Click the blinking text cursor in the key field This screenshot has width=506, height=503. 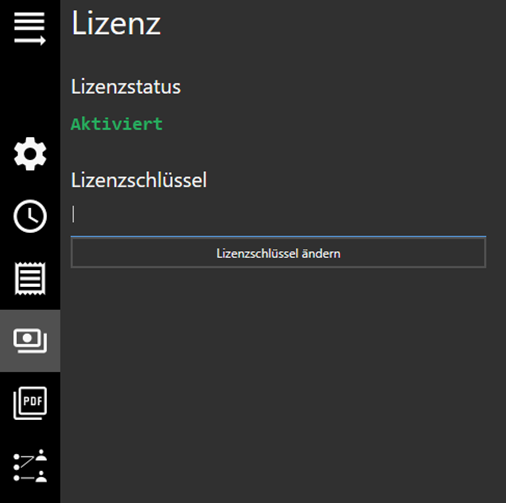coord(73,214)
